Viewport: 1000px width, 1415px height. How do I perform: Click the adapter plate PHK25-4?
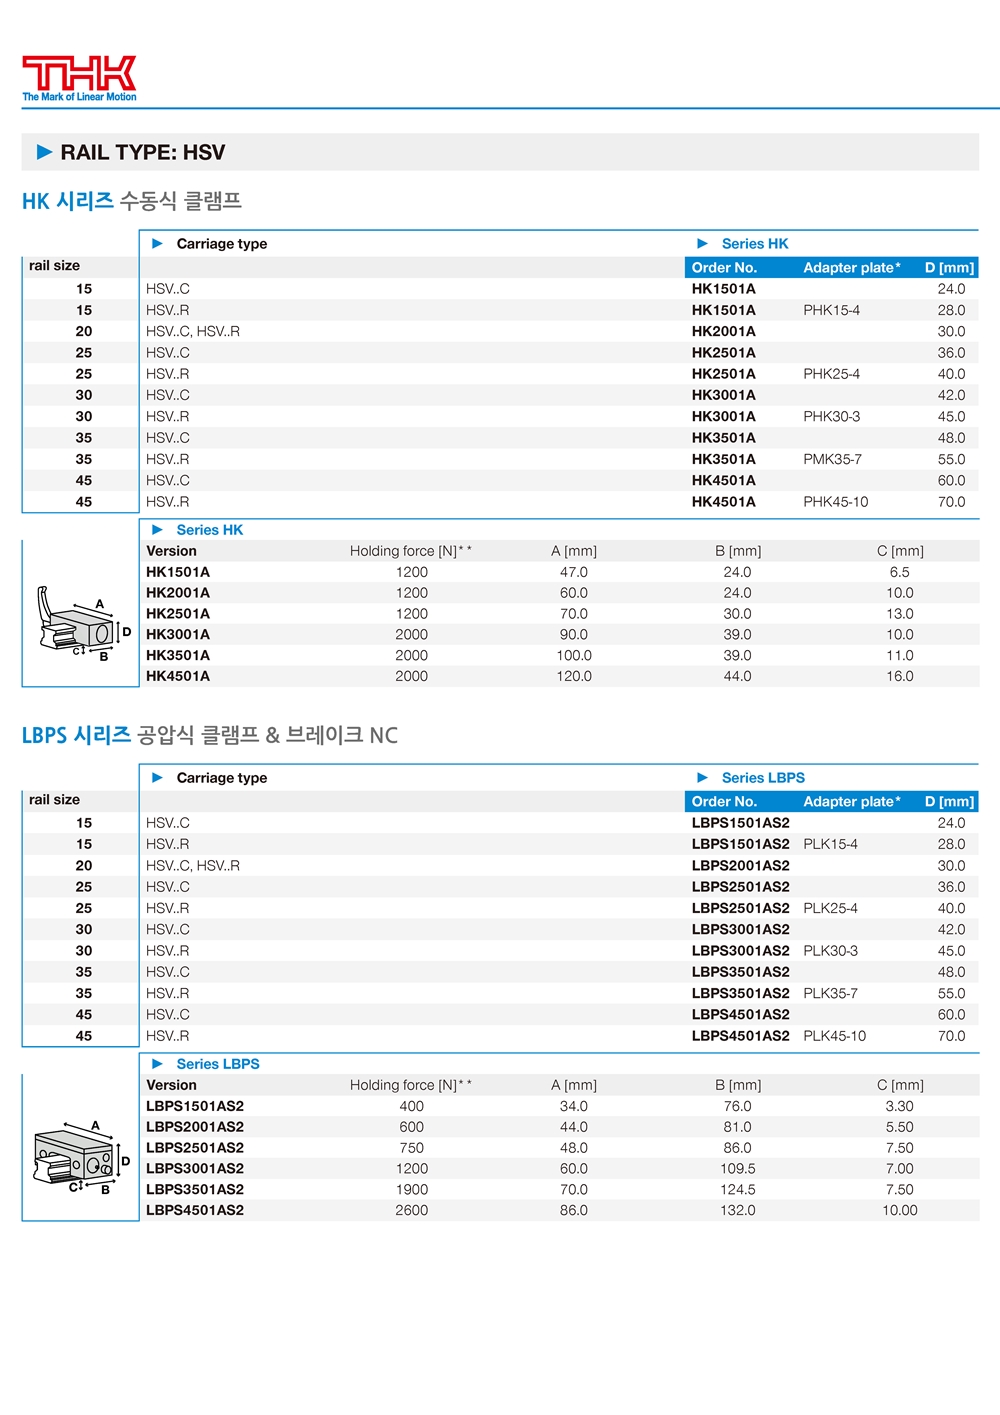click(x=831, y=374)
